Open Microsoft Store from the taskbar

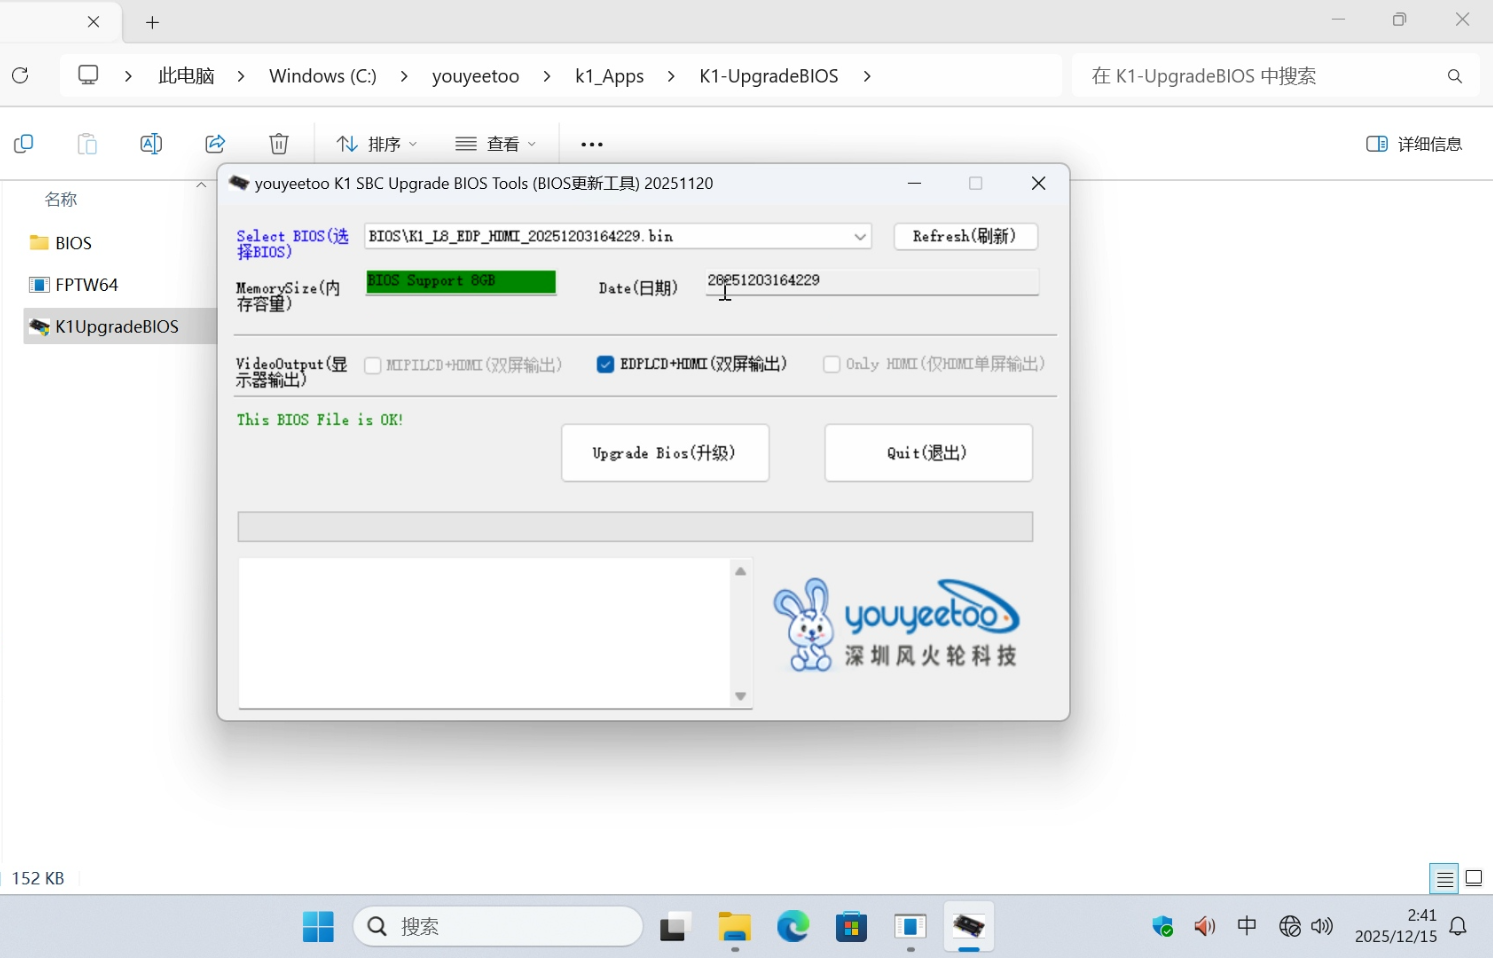tap(851, 927)
